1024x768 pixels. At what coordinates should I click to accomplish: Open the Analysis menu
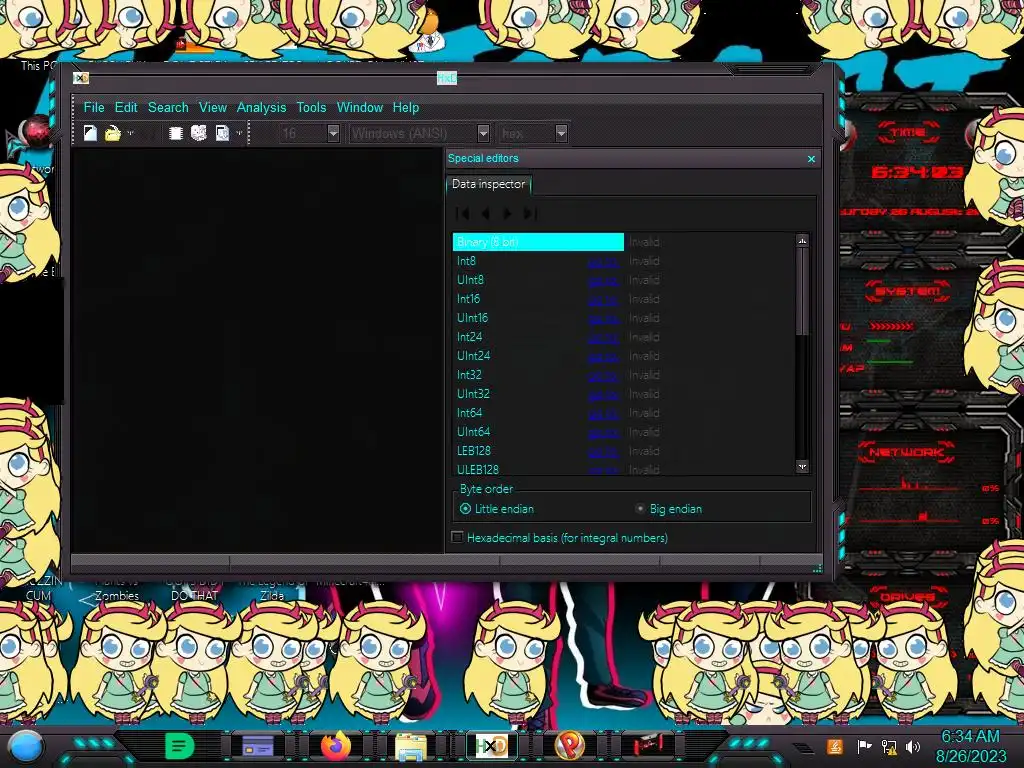[261, 108]
